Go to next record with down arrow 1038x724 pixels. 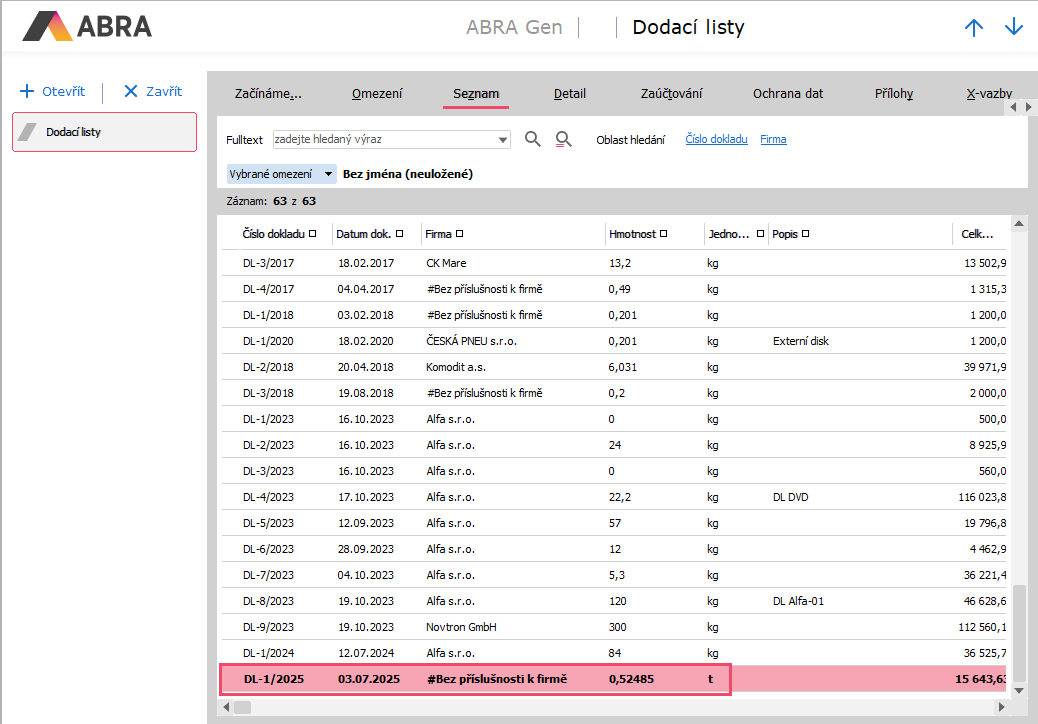coord(1014,27)
